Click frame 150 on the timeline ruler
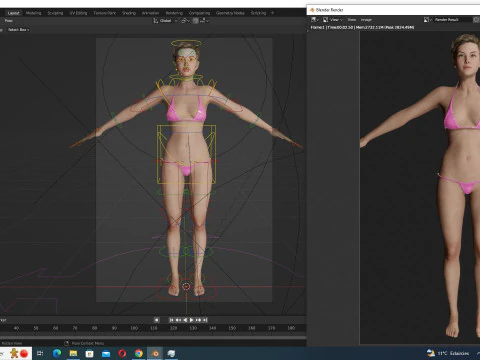The height and width of the screenshot is (360, 480). [232, 328]
